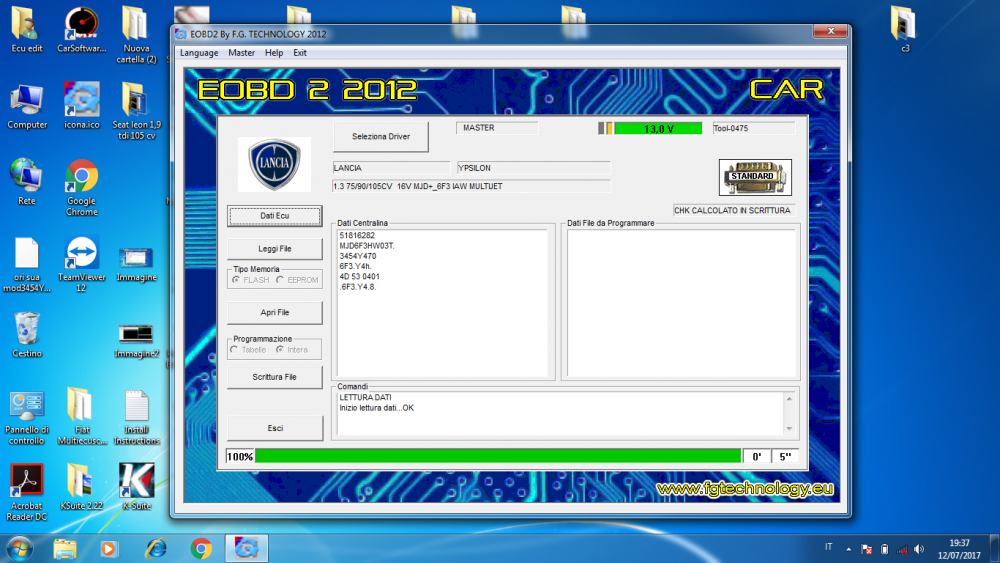Click Seleziona Driver button
The width and height of the screenshot is (1000, 563).
coord(381,136)
